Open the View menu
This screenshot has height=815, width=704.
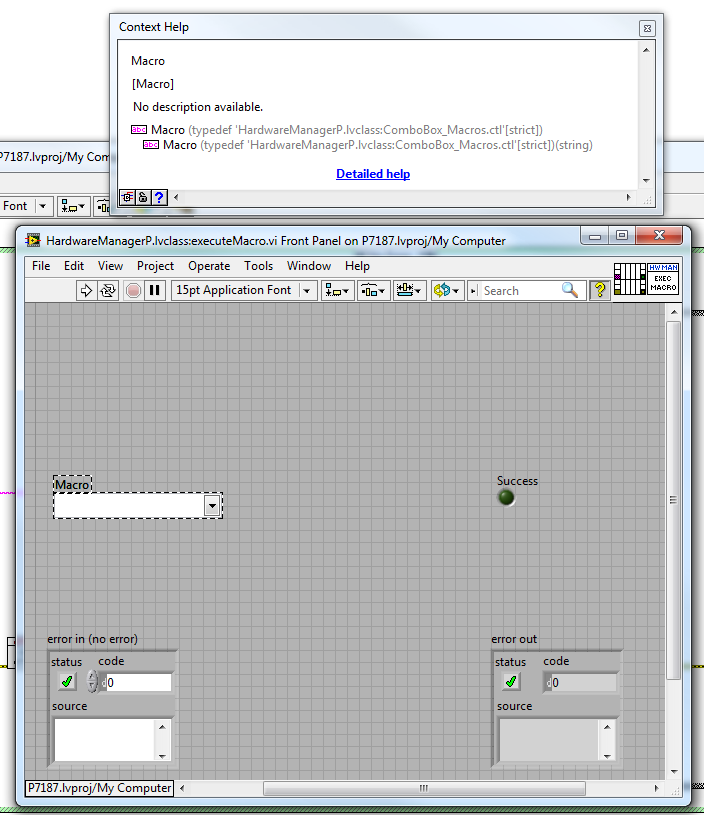click(110, 266)
